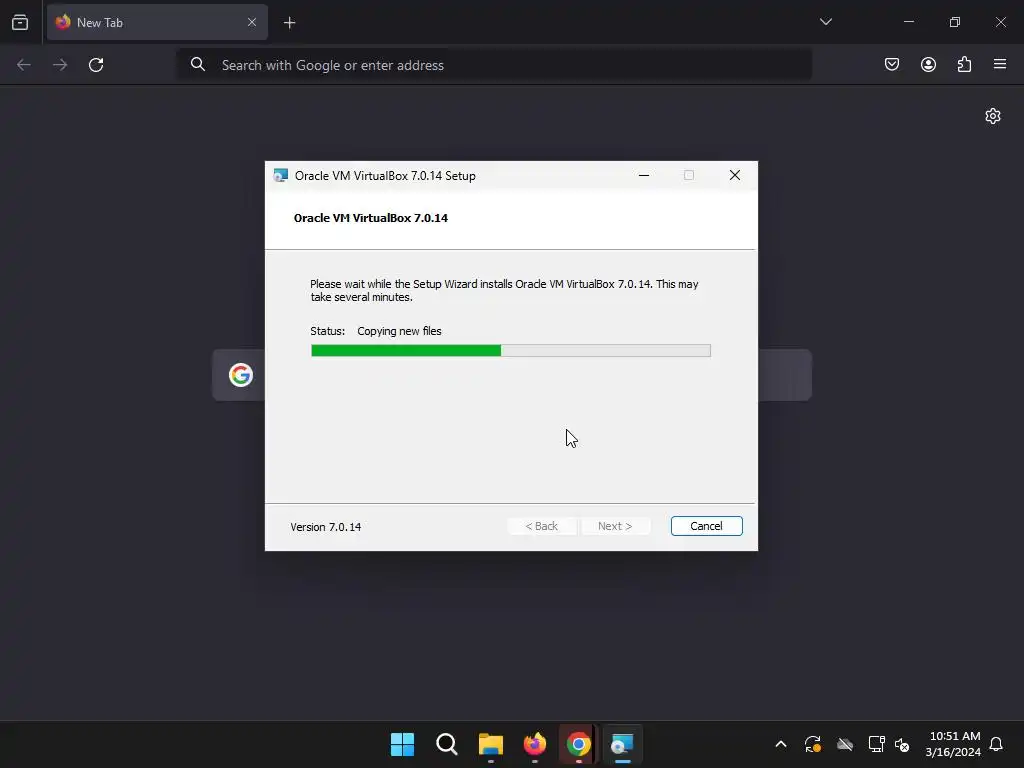1024x768 pixels.
Task: Click the 'Copying new files' status text
Action: click(399, 331)
